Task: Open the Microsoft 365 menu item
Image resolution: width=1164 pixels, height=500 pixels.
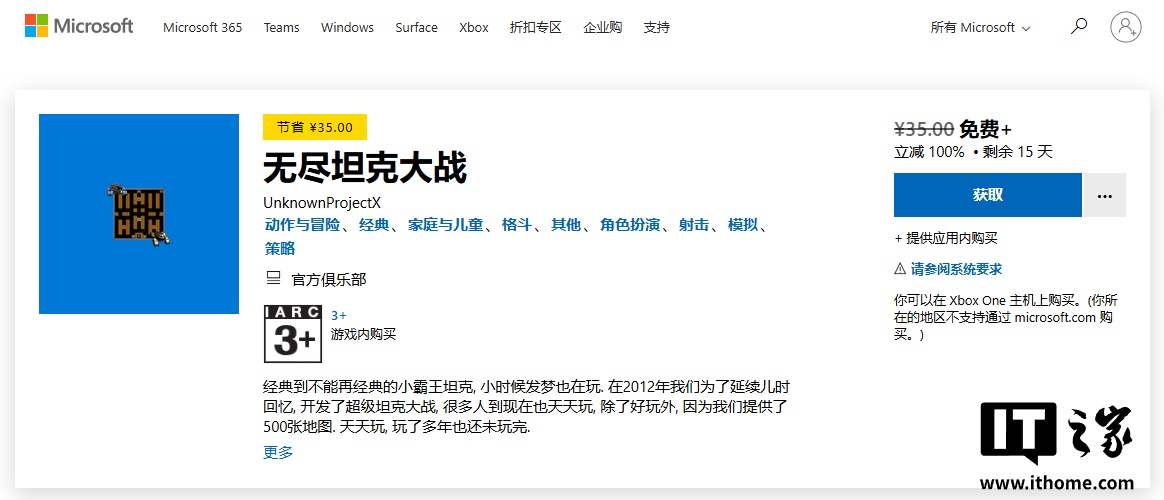Action: pyautogui.click(x=203, y=27)
